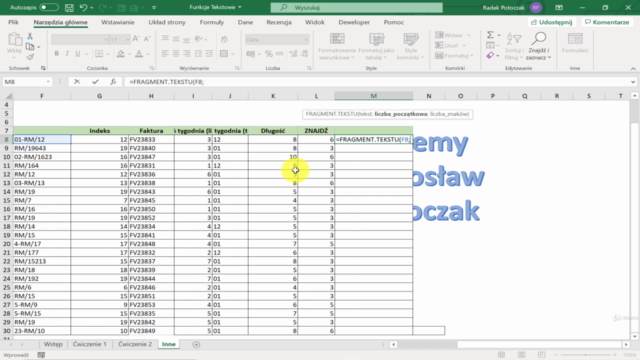Click the decrease font size icon
Image resolution: width=640 pixels, height=360 pixels.
tap(147, 39)
